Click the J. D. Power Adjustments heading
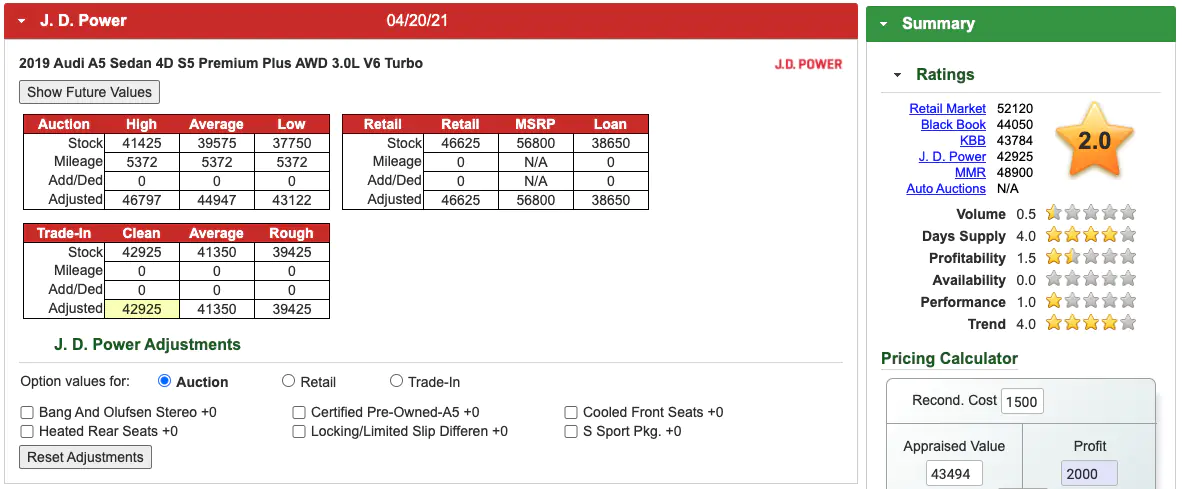This screenshot has width=1182, height=489. [x=147, y=345]
